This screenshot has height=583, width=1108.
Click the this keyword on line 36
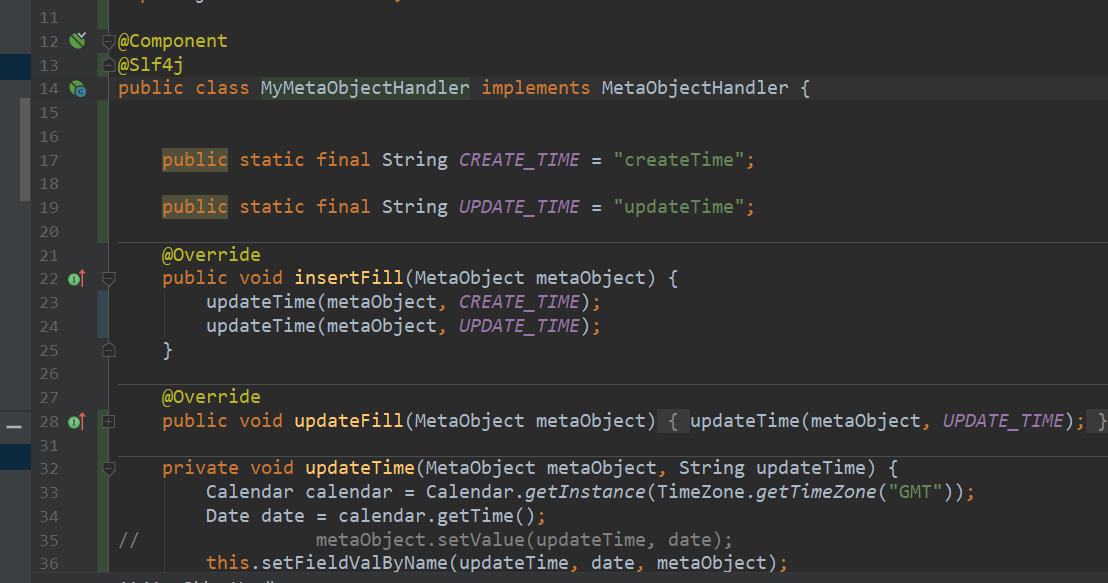click(228, 563)
